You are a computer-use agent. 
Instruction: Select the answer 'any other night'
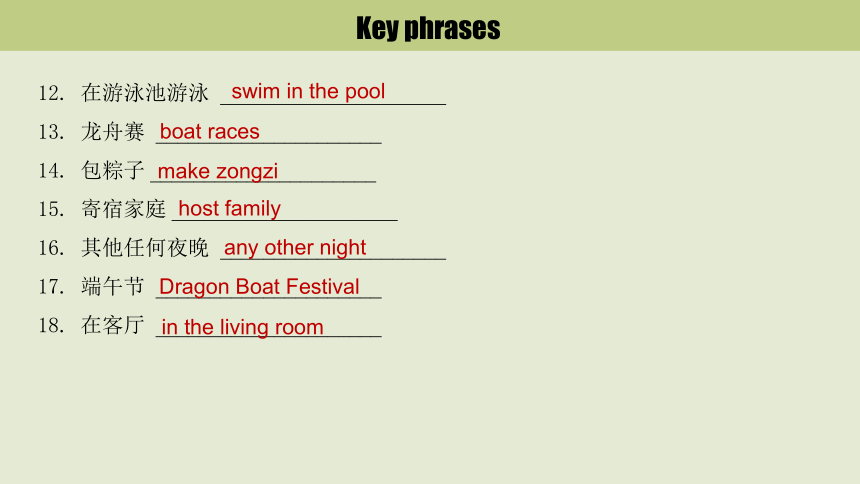click(295, 247)
